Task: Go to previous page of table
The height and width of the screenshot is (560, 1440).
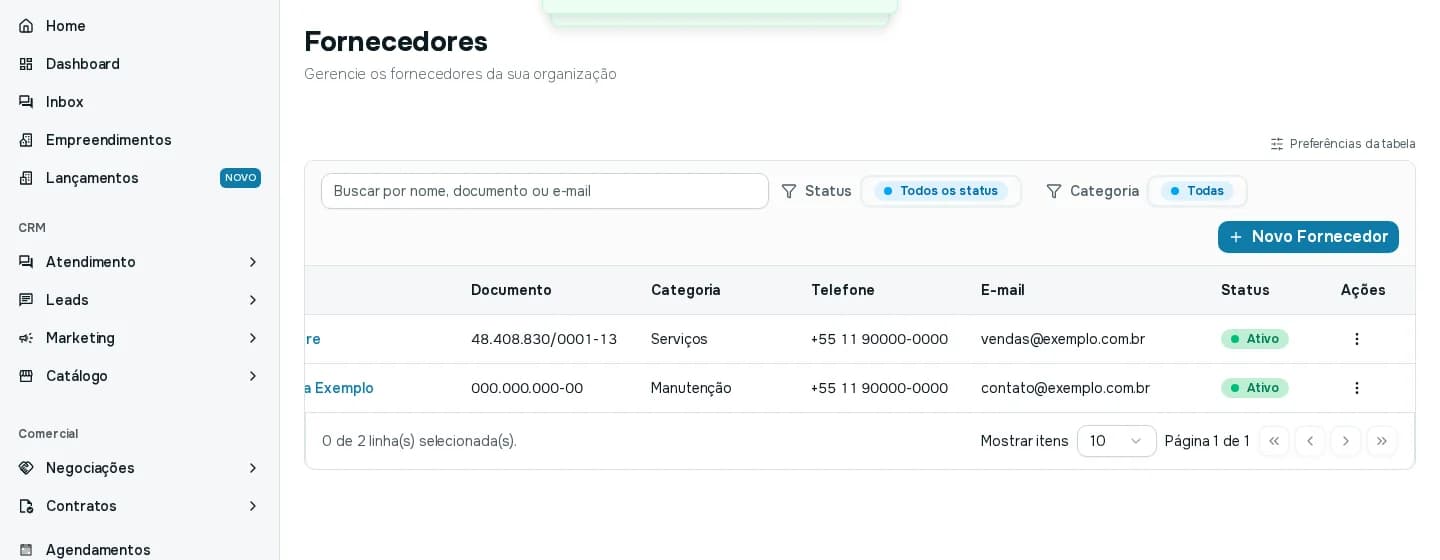Action: click(1310, 441)
